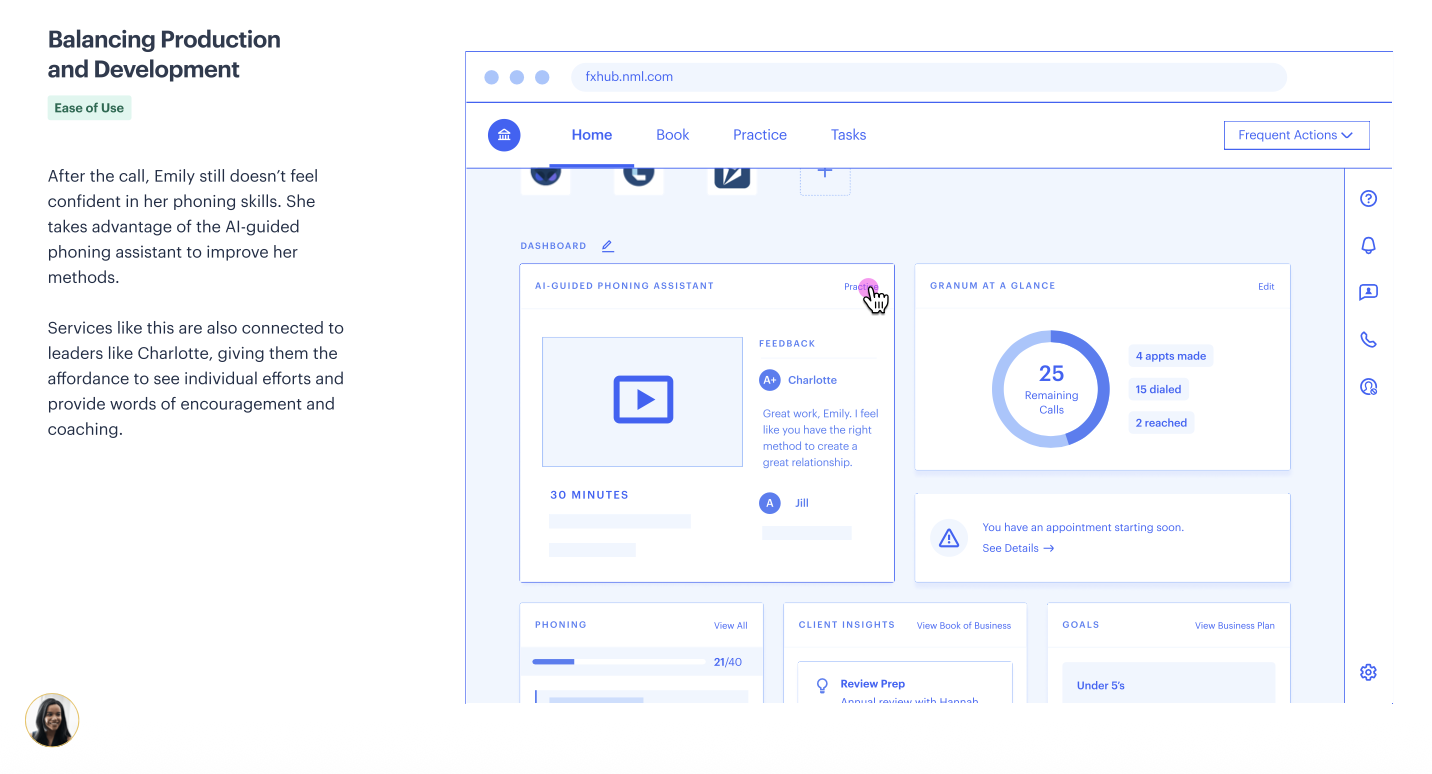Click the '2 reached' chip

pos(1161,423)
